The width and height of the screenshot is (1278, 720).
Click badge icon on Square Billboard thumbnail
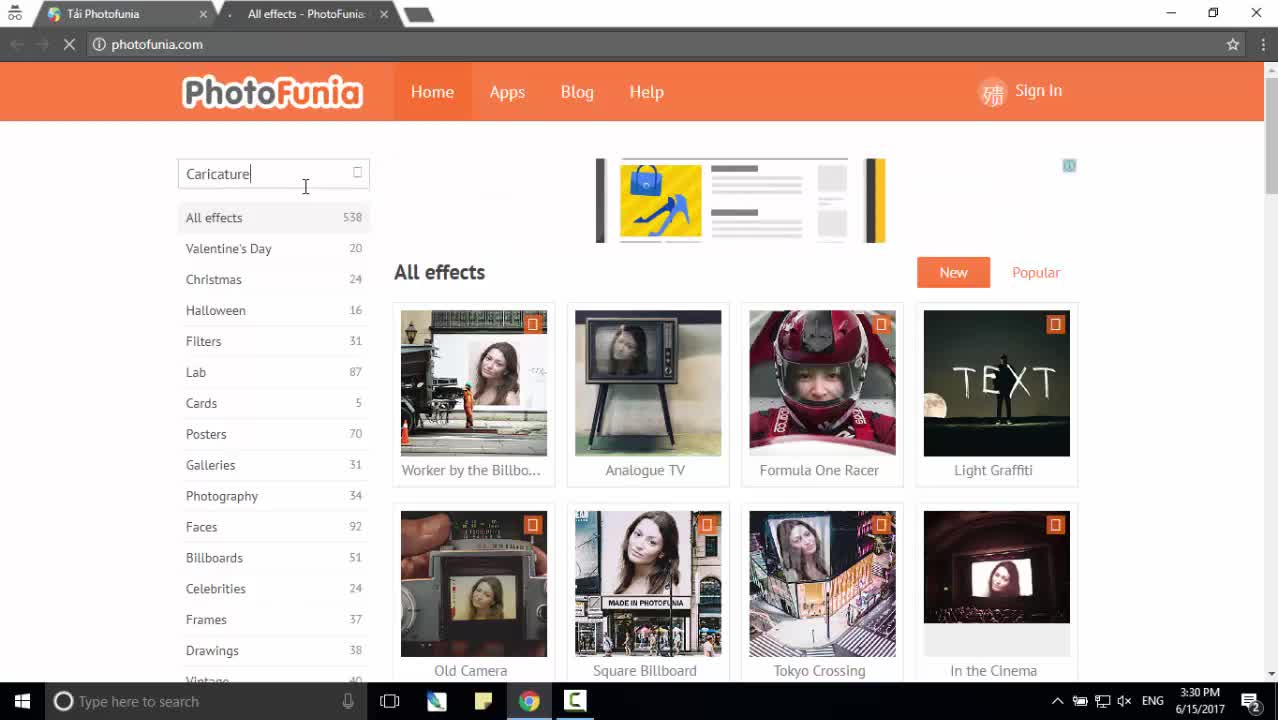[707, 524]
